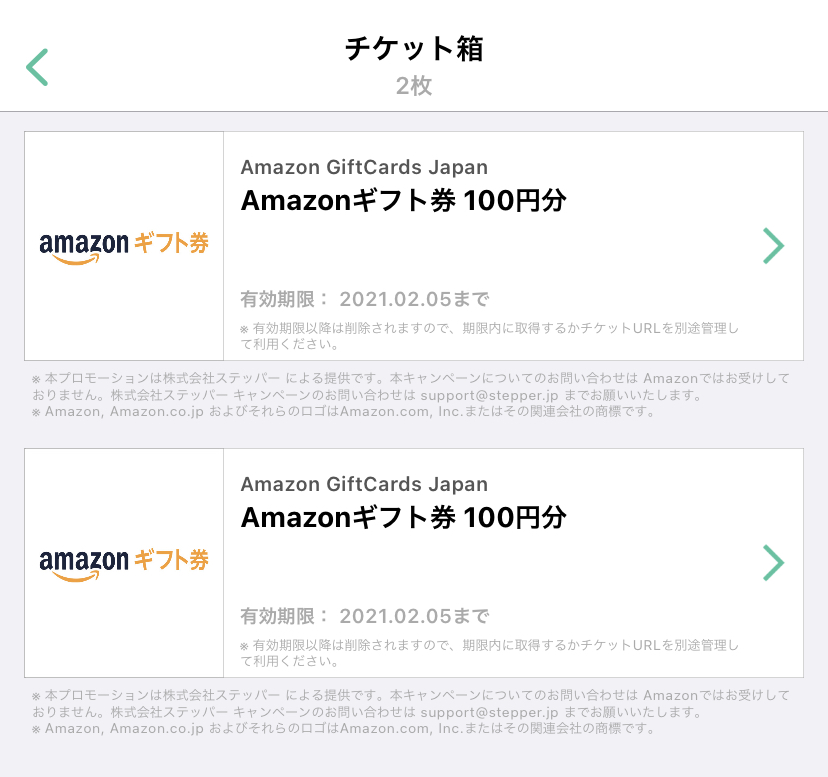Open the second ticket via its right chevron
This screenshot has width=828, height=777.
[773, 563]
